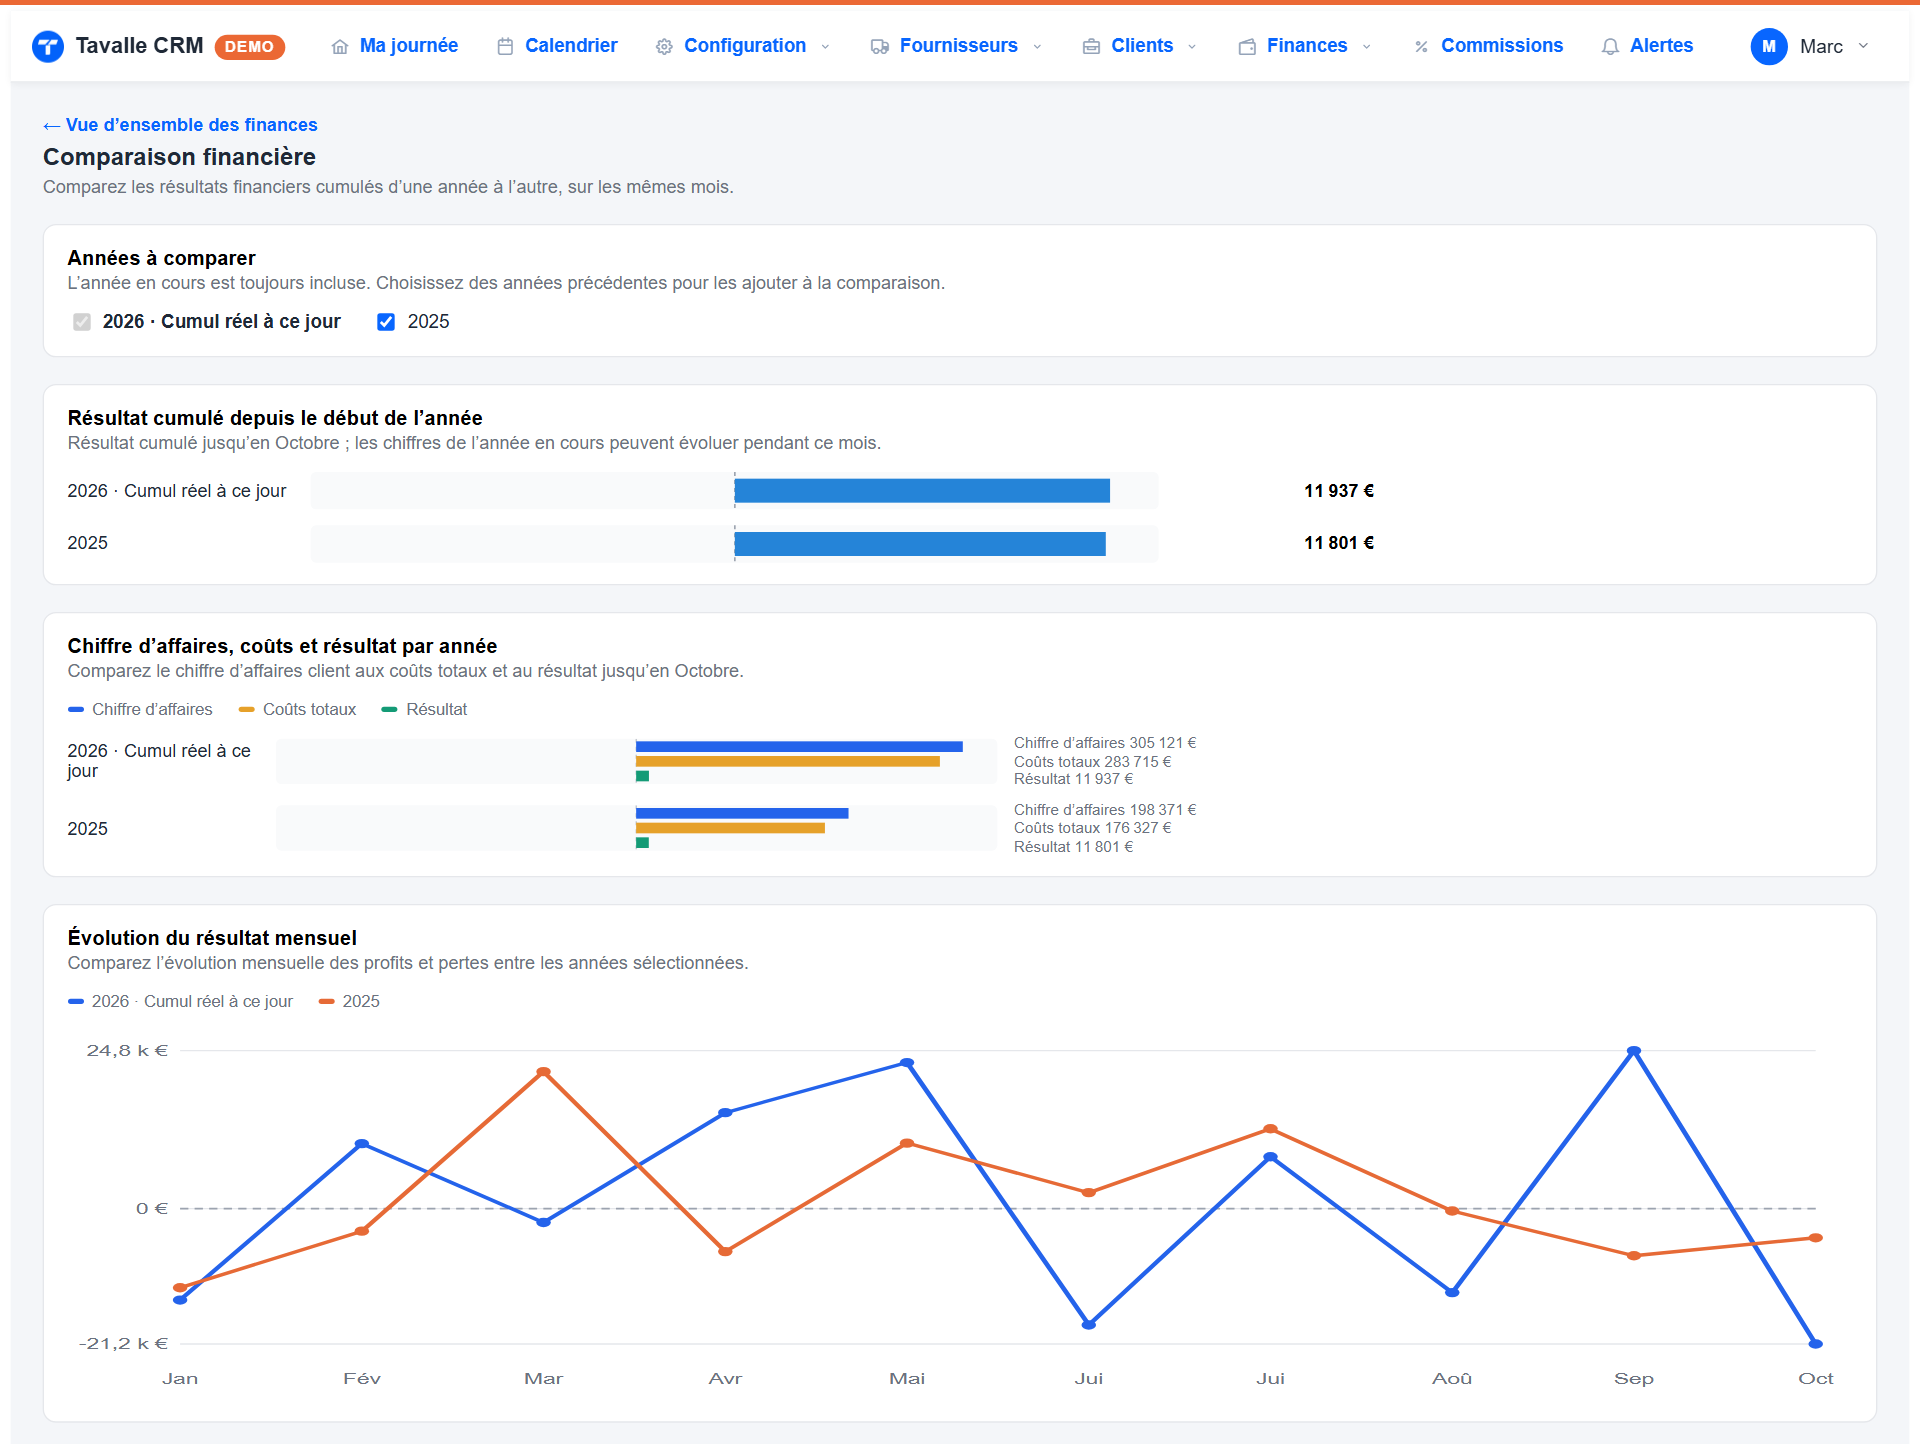Click the briefcase icon beside Clients

click(1091, 47)
